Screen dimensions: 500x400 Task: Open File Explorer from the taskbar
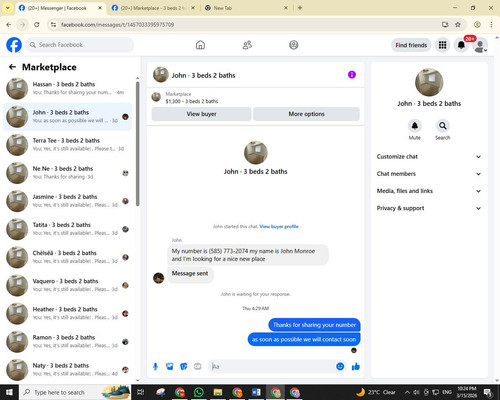218,392
